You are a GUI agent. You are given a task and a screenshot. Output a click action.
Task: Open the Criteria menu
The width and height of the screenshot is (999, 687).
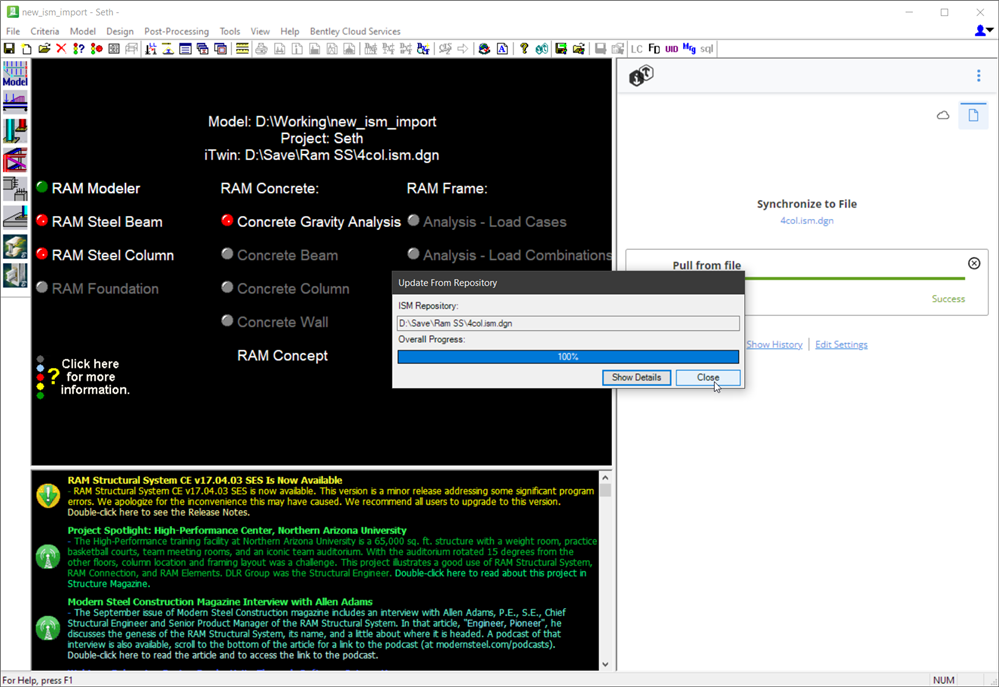point(45,31)
